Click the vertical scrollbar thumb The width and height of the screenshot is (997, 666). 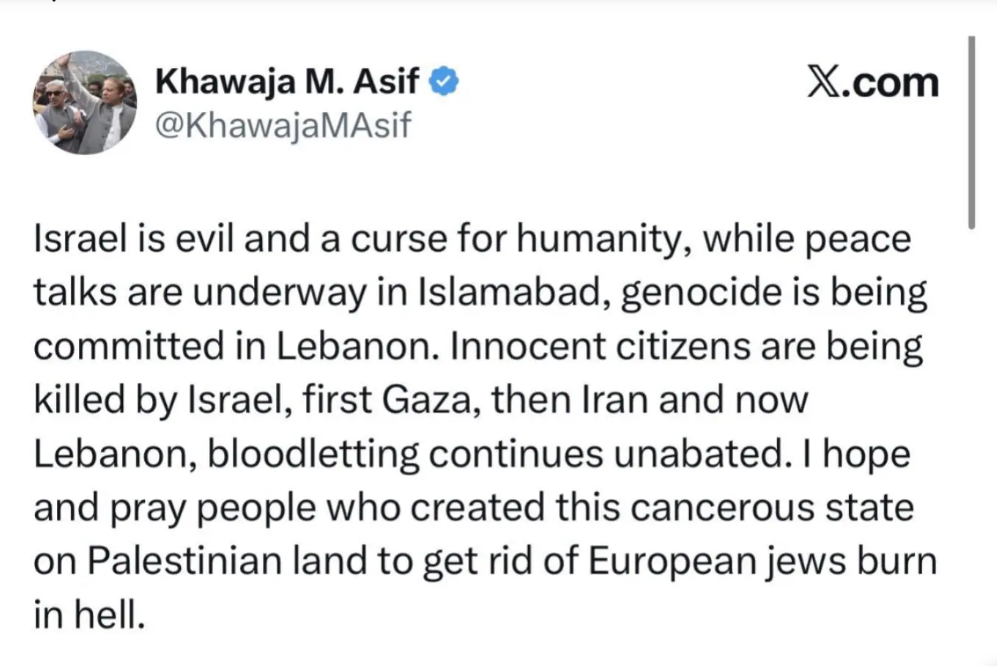pos(971,130)
